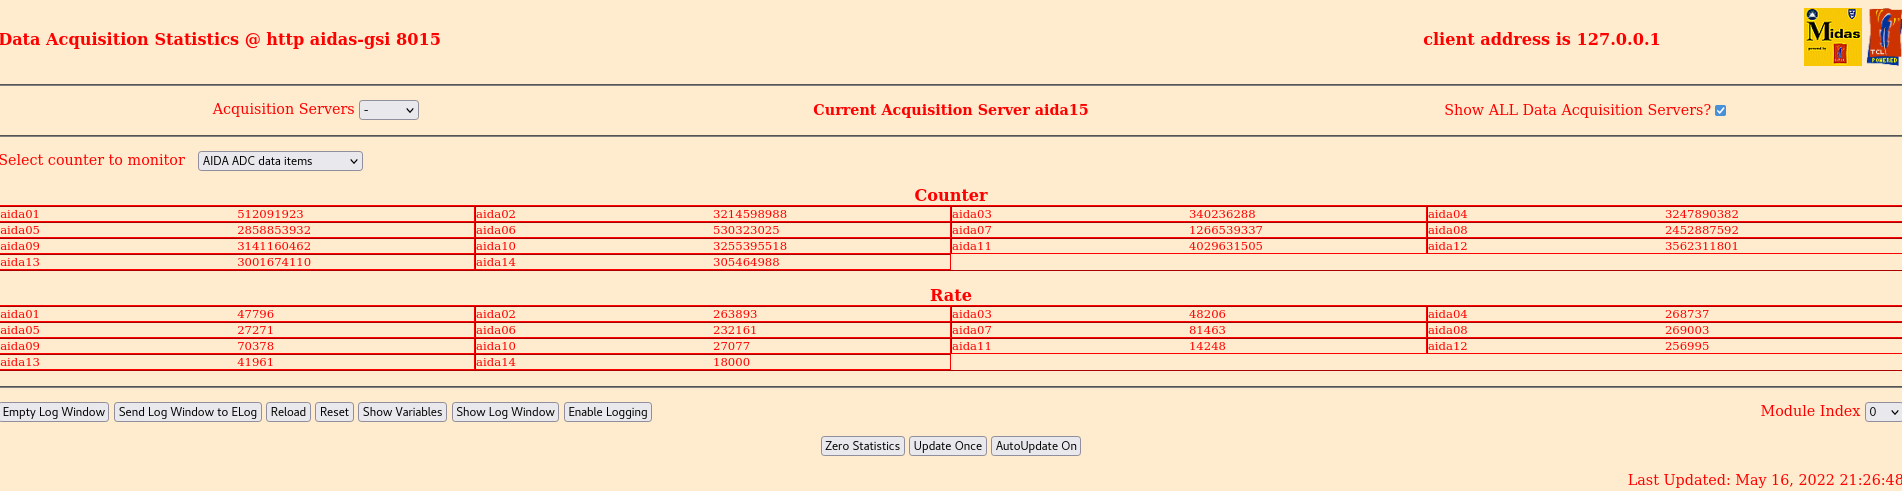1902x491 pixels.
Task: Click the Show Log Window button
Action: (x=505, y=412)
